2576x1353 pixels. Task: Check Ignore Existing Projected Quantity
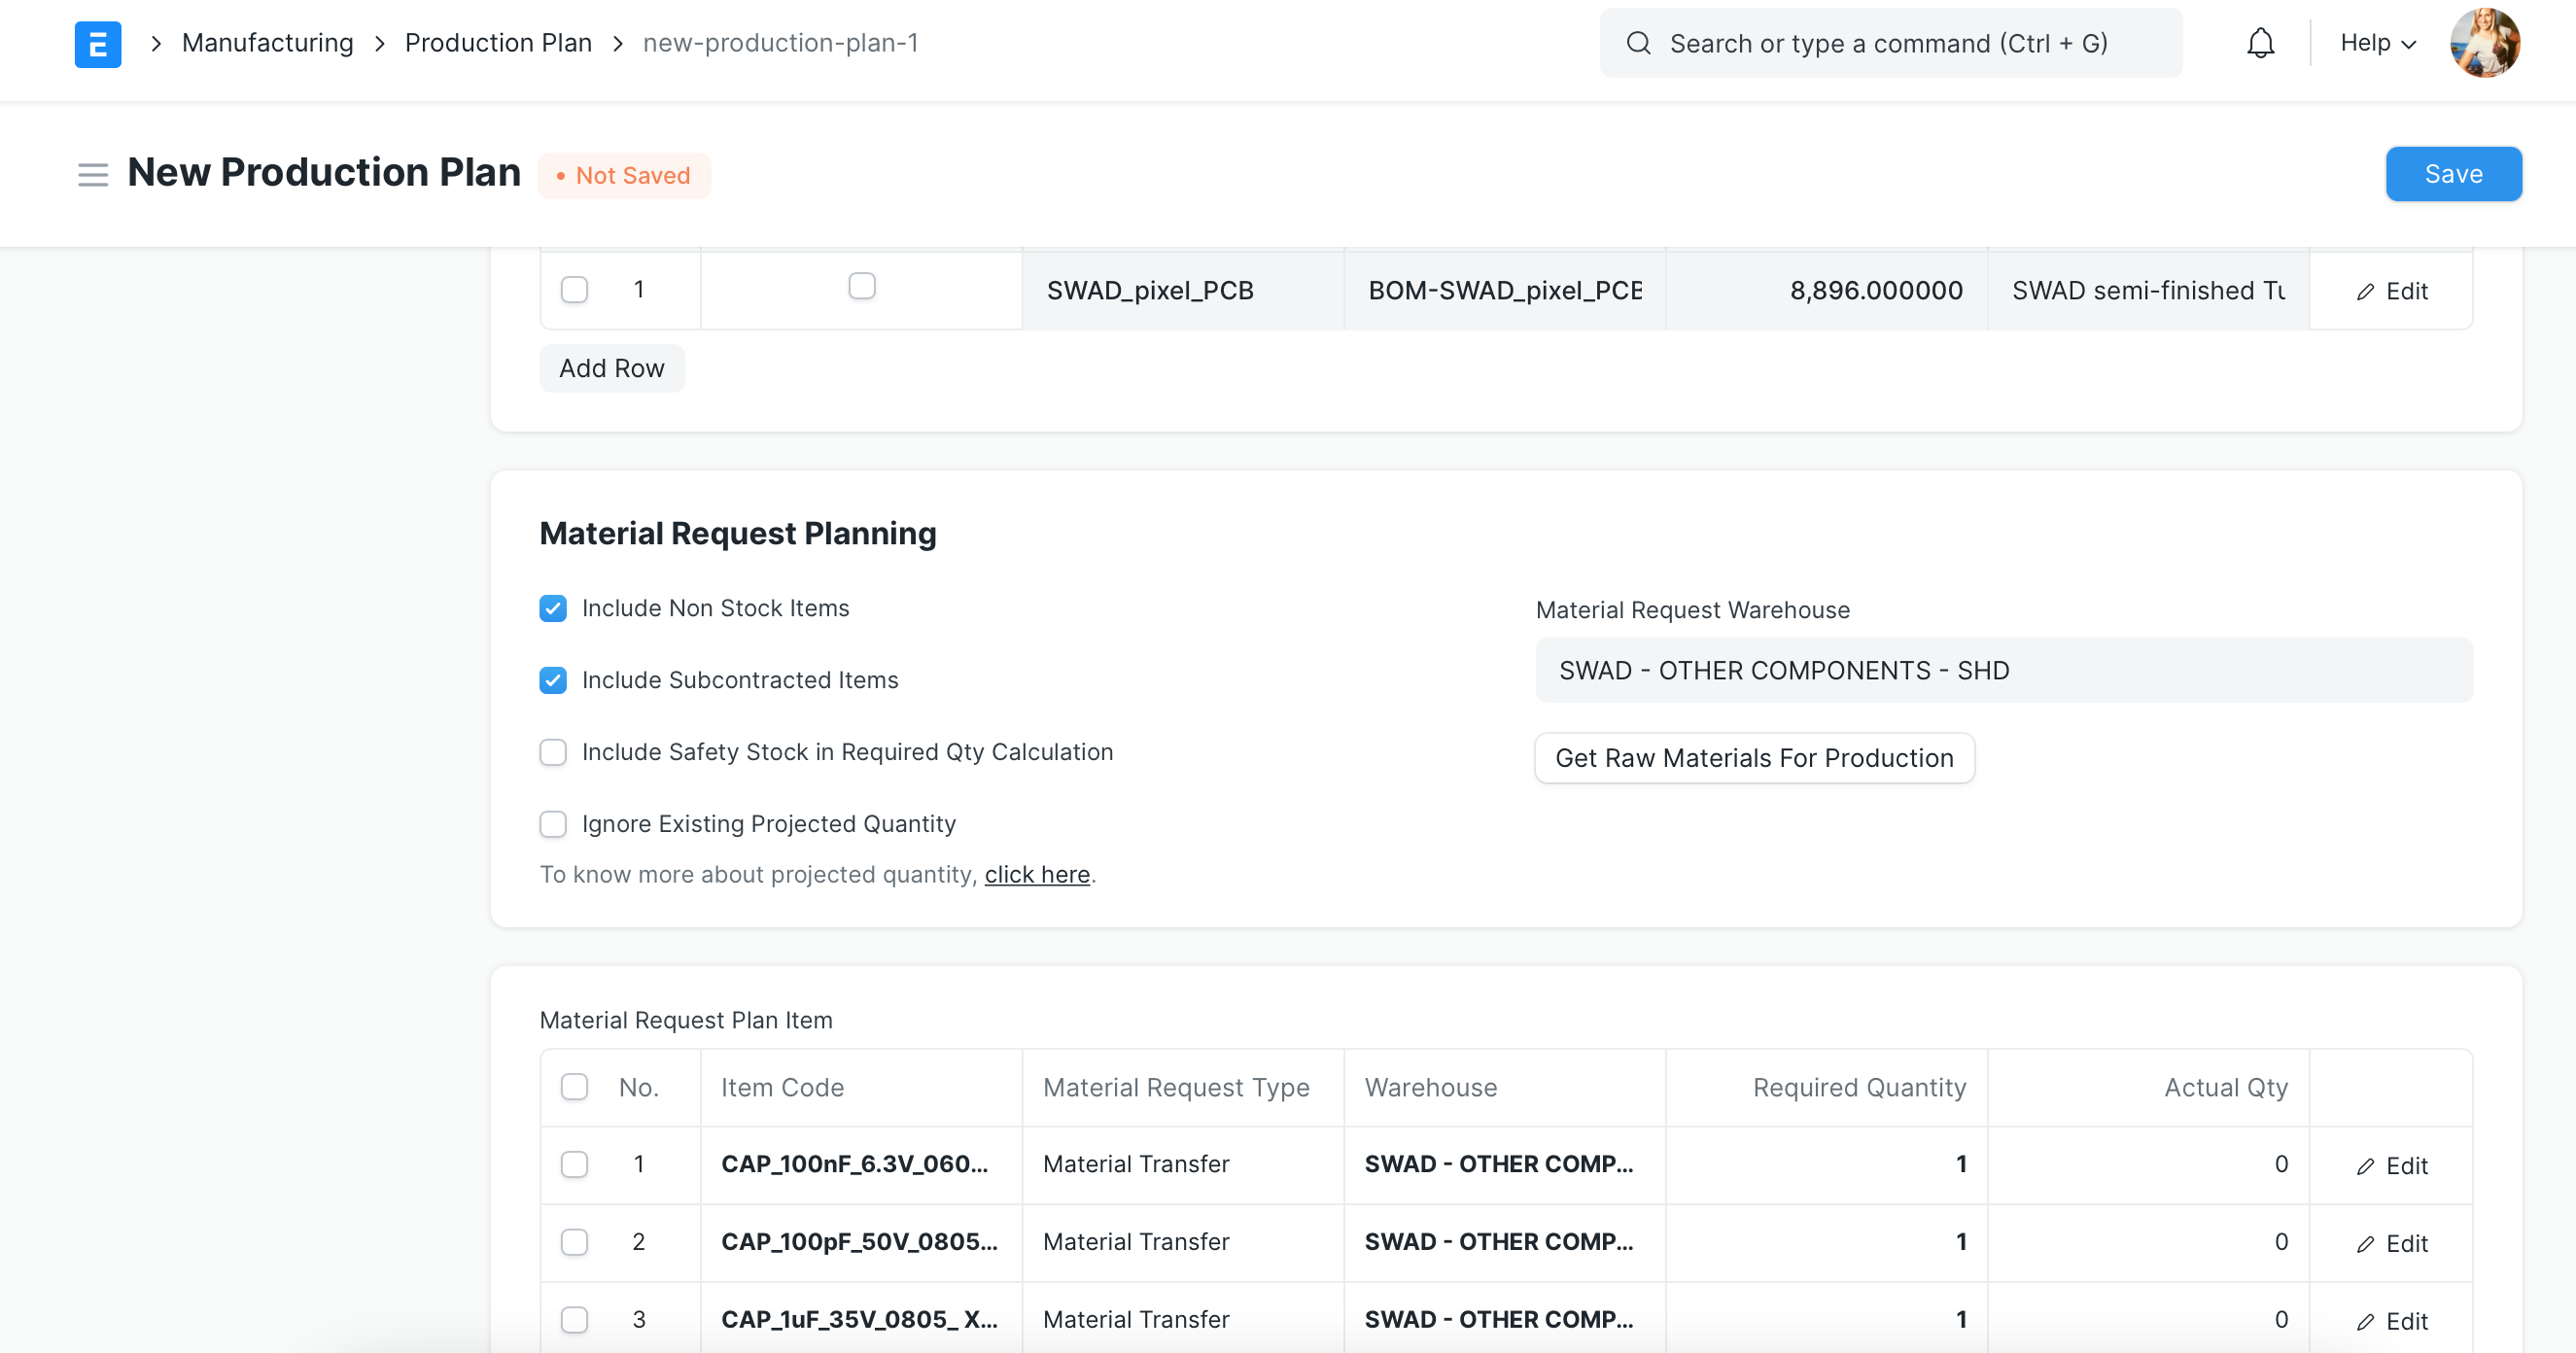click(x=553, y=823)
